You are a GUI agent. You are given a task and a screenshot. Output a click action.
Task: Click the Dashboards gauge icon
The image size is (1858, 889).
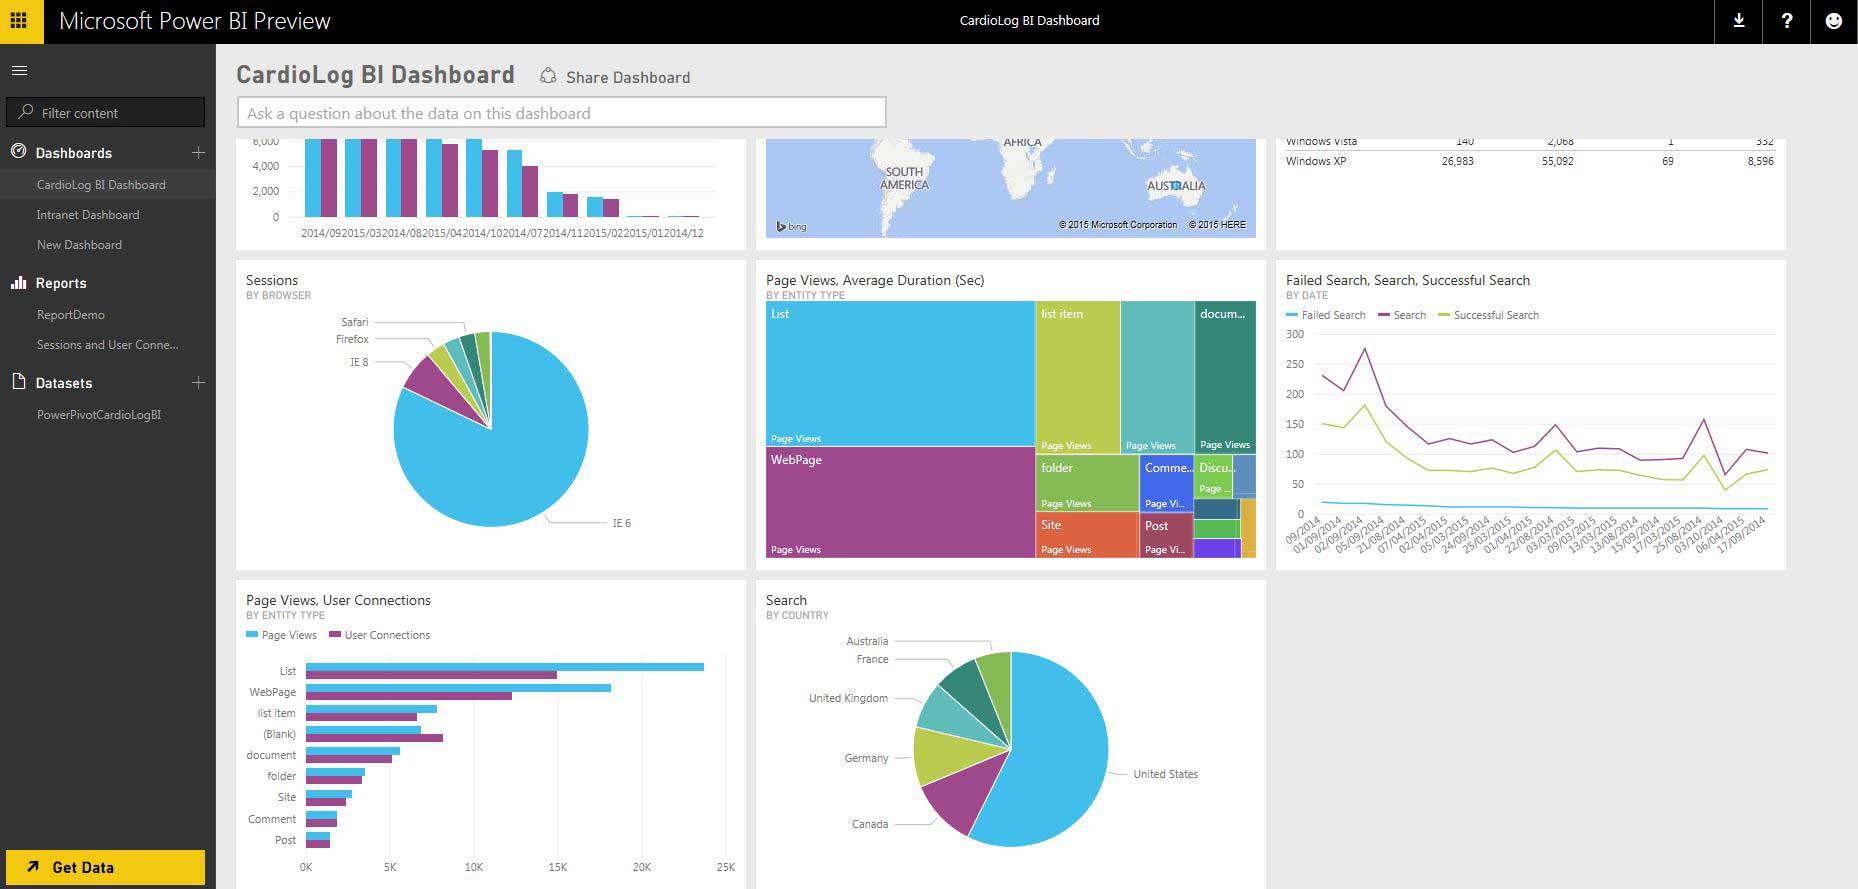(x=18, y=152)
